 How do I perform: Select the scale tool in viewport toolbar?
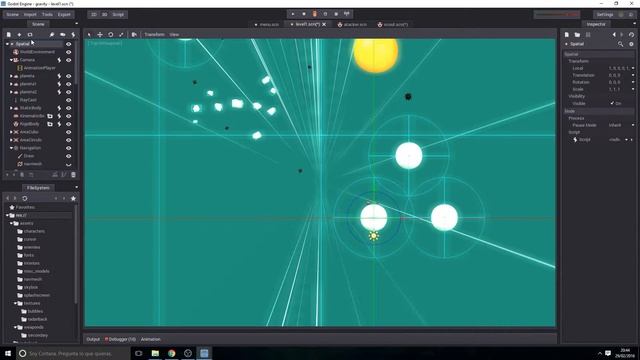tap(121, 35)
